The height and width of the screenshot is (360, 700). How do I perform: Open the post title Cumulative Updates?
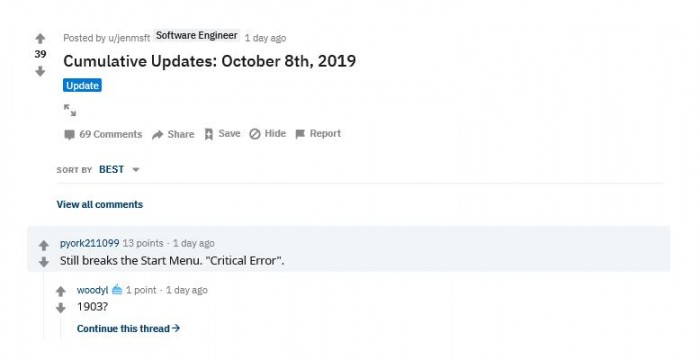(x=209, y=61)
